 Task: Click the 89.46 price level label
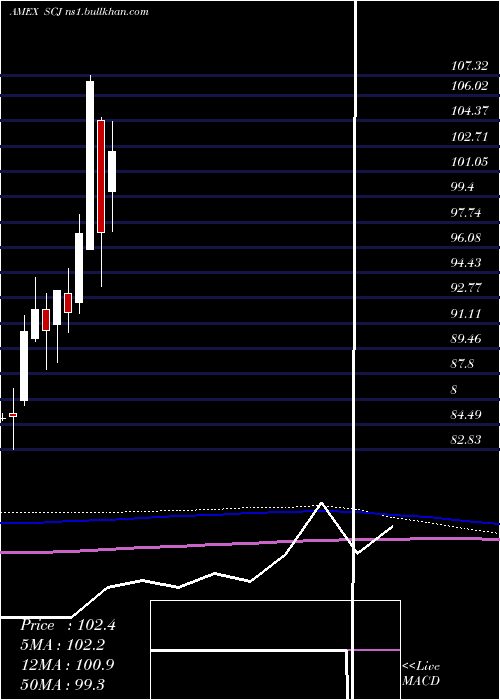[x=466, y=339]
